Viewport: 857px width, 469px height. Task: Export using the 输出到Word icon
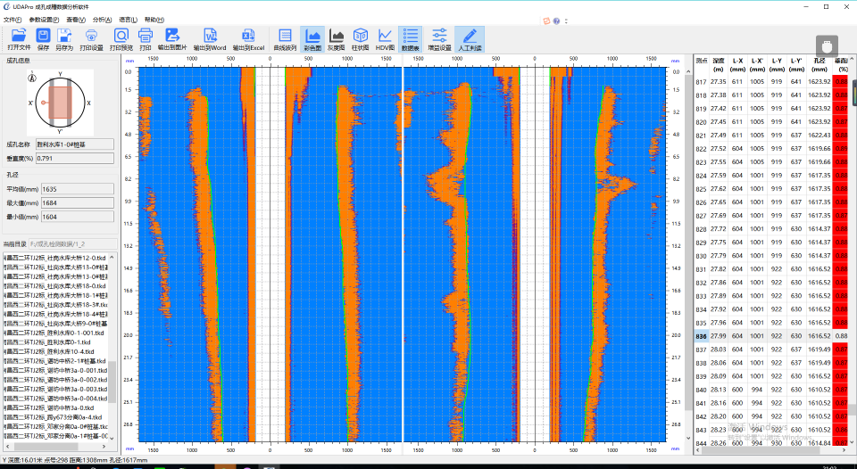[208, 38]
